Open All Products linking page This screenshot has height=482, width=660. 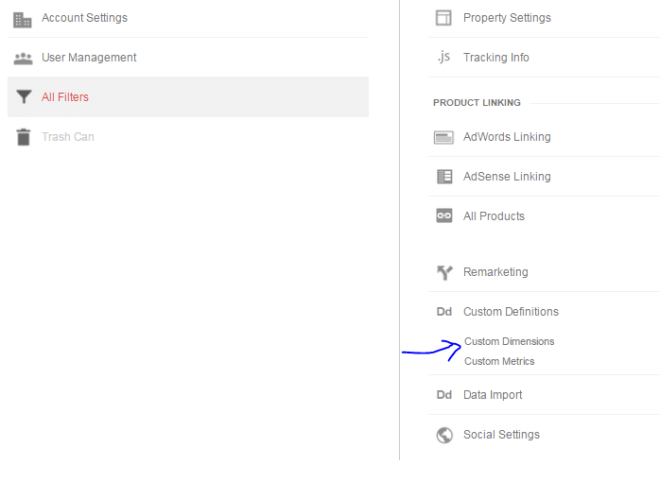click(x=494, y=216)
